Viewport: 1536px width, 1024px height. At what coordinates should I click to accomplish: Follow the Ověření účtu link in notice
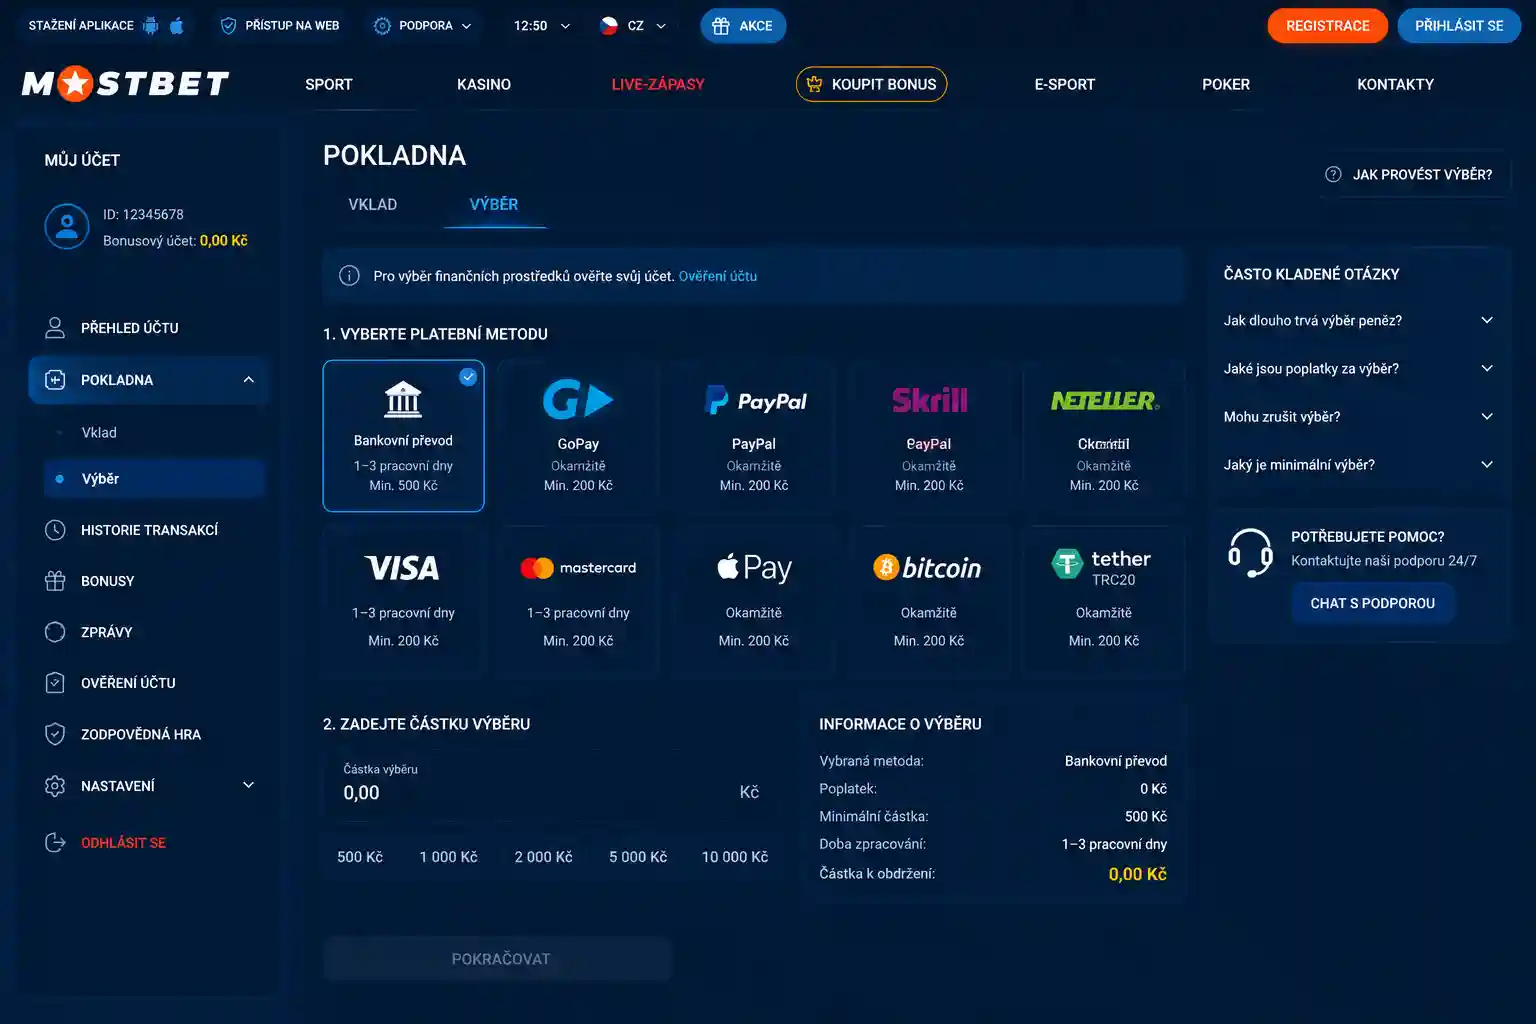718,276
